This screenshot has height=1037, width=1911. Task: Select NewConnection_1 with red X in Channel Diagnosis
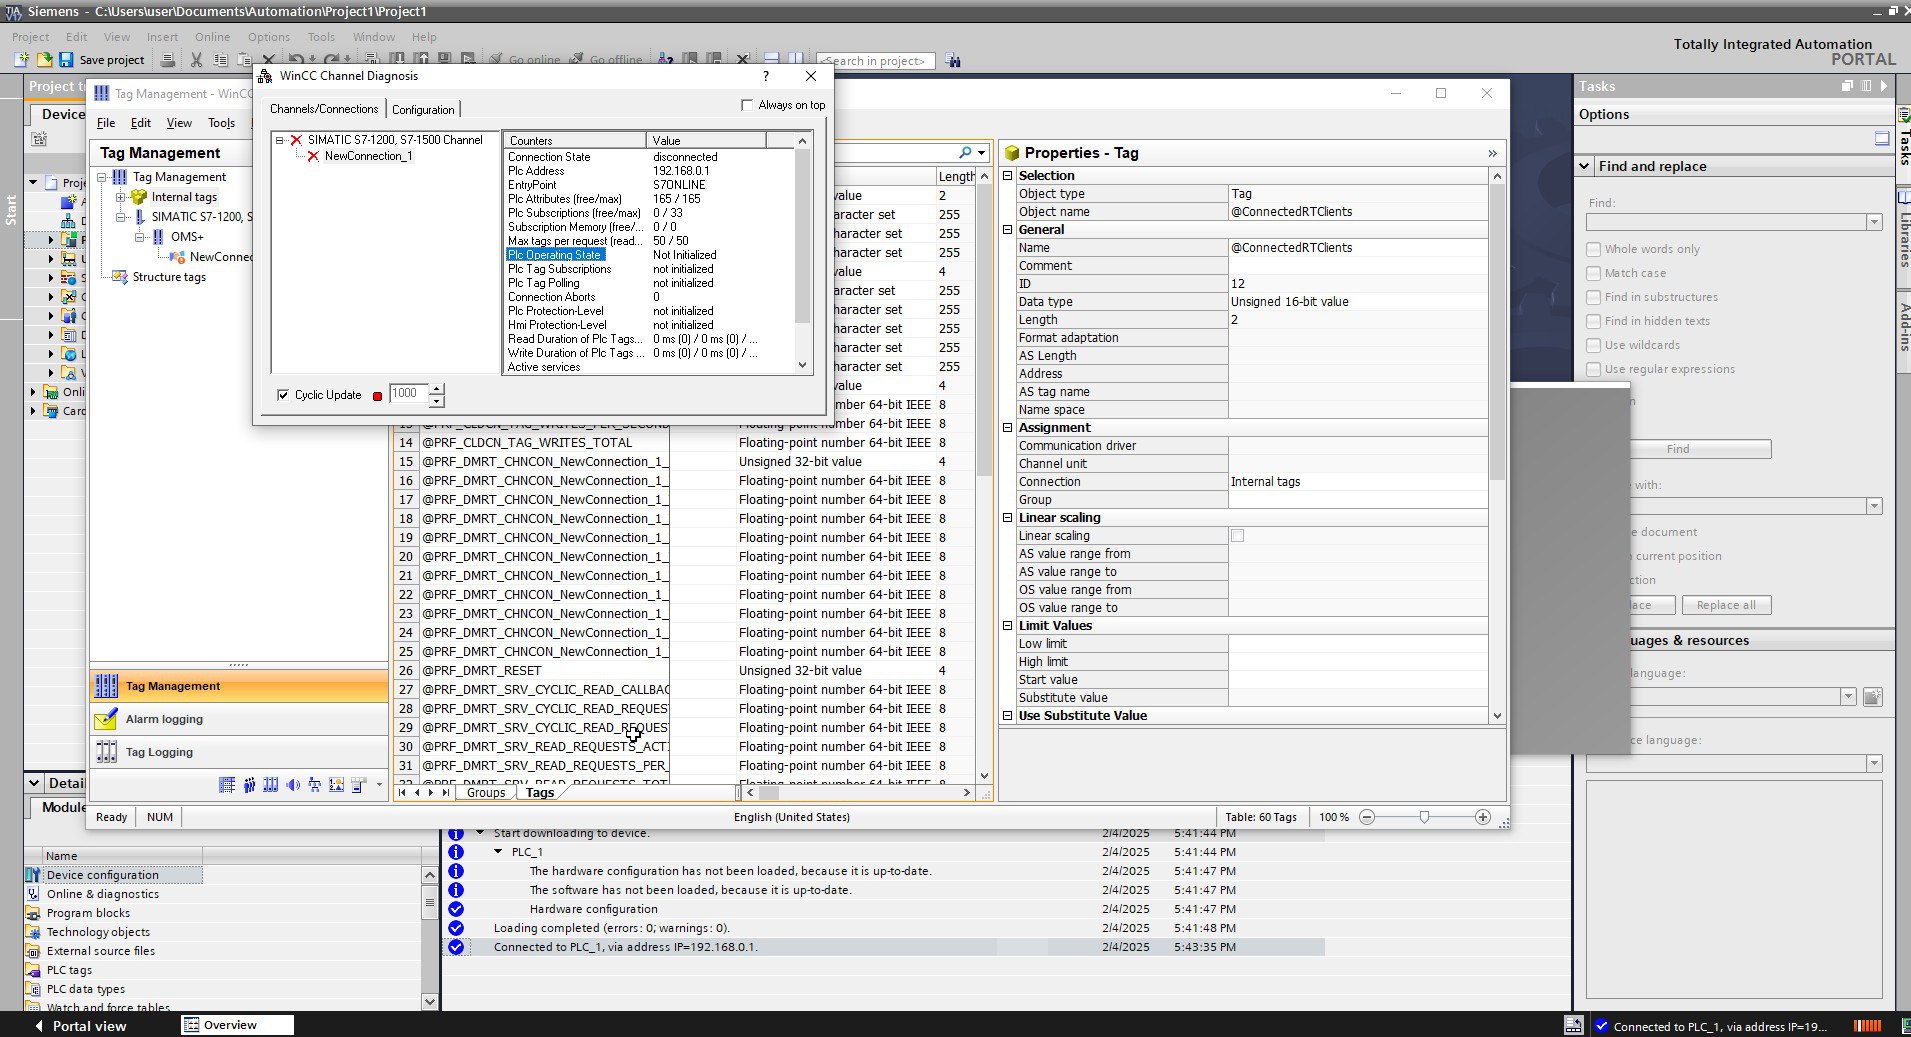coord(367,156)
